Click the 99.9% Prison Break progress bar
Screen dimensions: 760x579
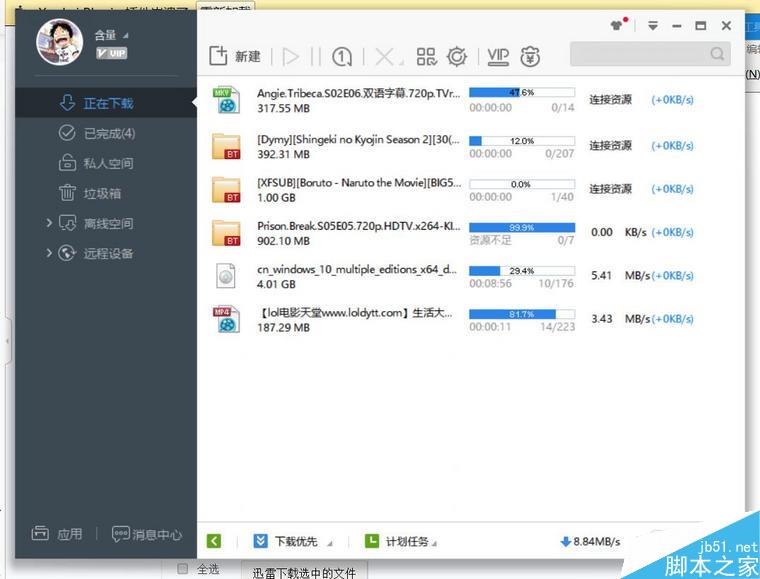click(x=522, y=227)
